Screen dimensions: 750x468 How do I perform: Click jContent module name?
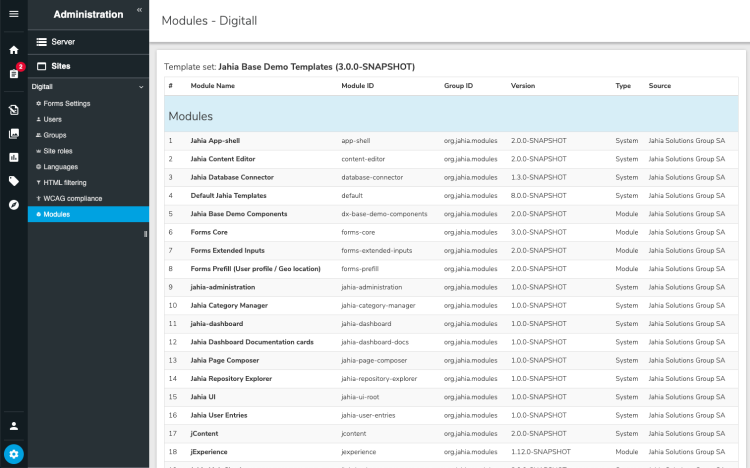pos(204,434)
